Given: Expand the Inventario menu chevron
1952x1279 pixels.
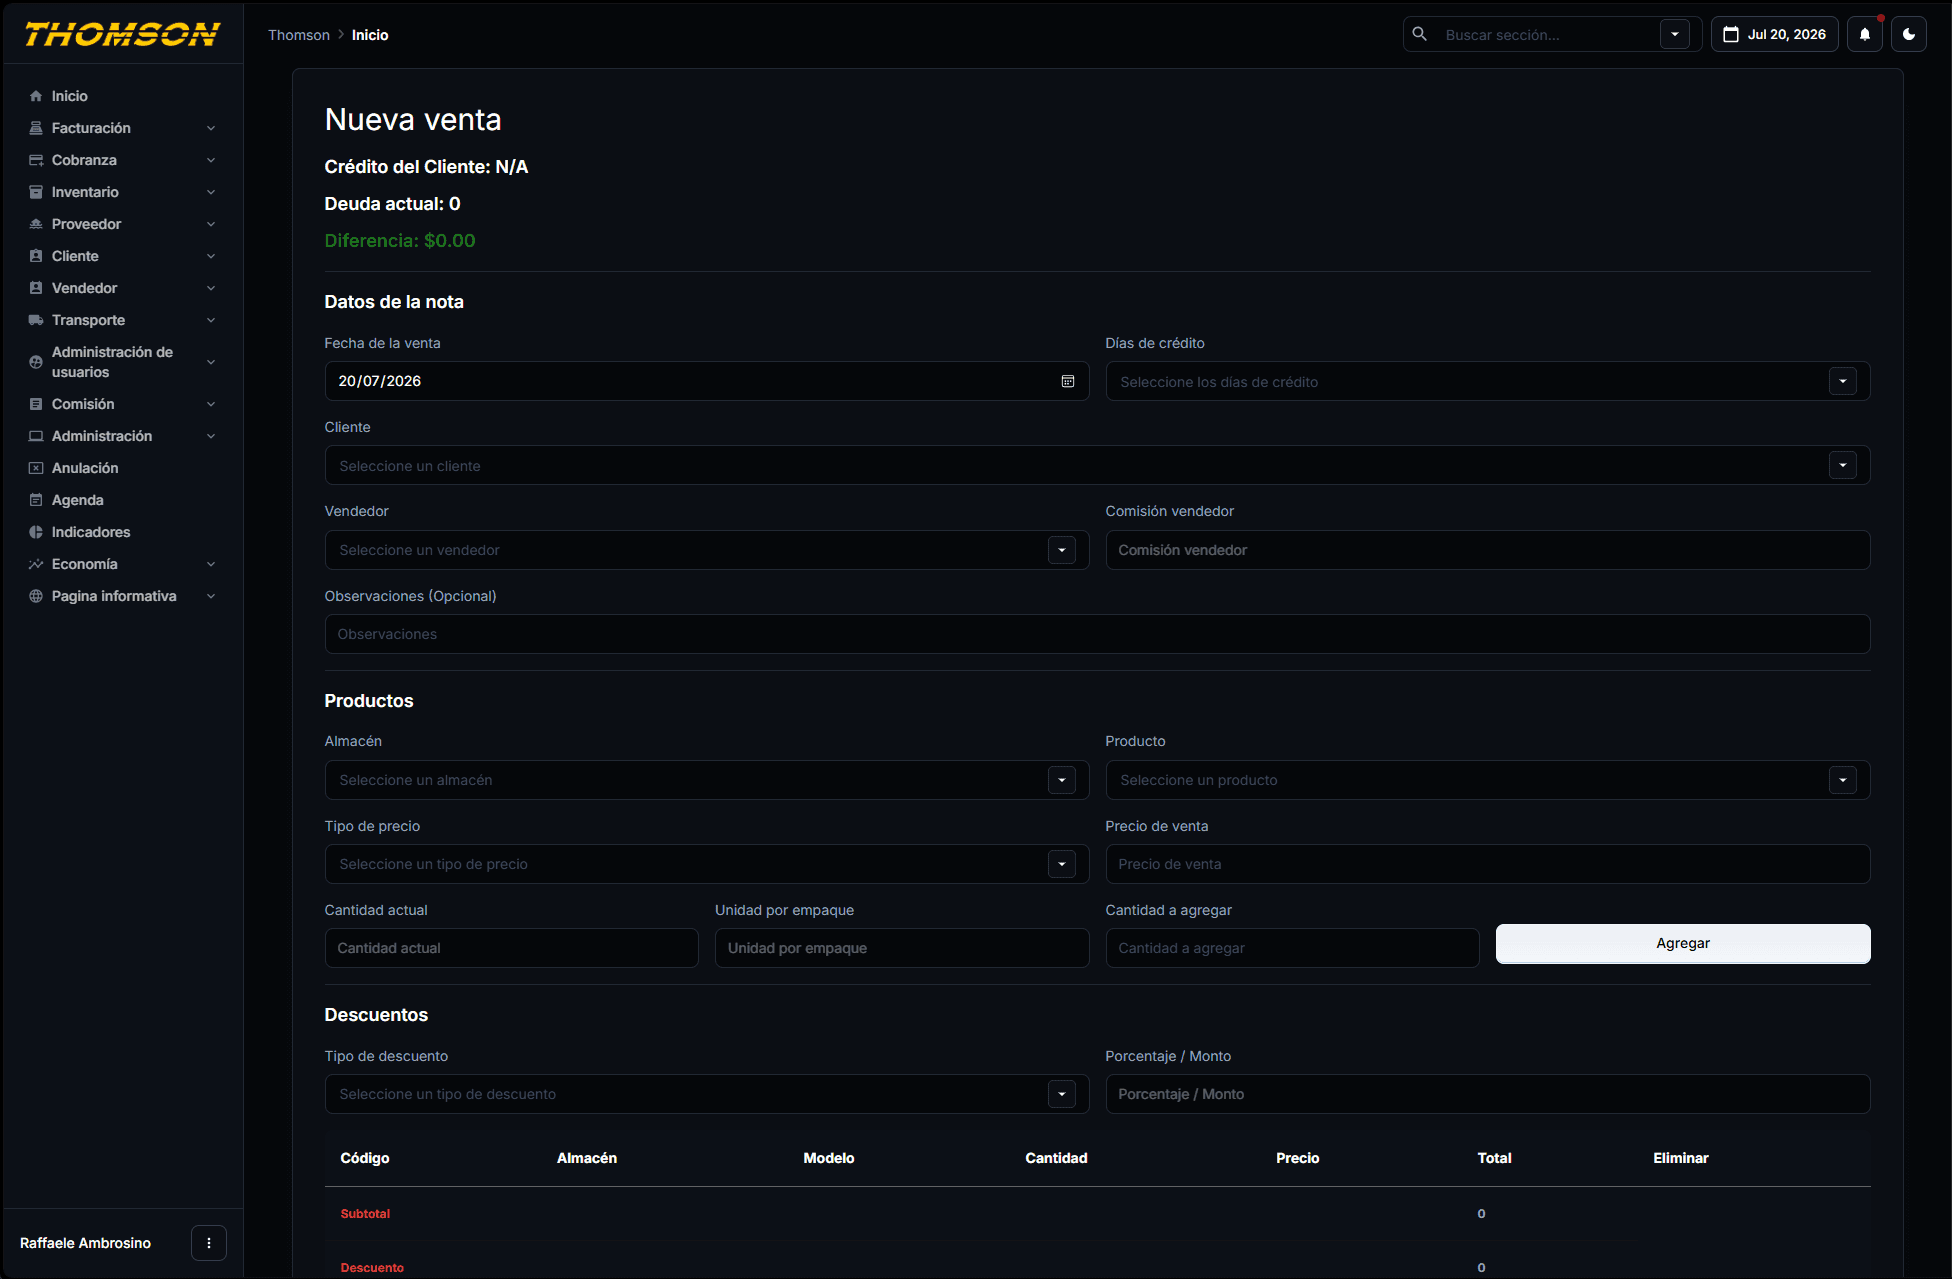Looking at the screenshot, I should click(211, 192).
